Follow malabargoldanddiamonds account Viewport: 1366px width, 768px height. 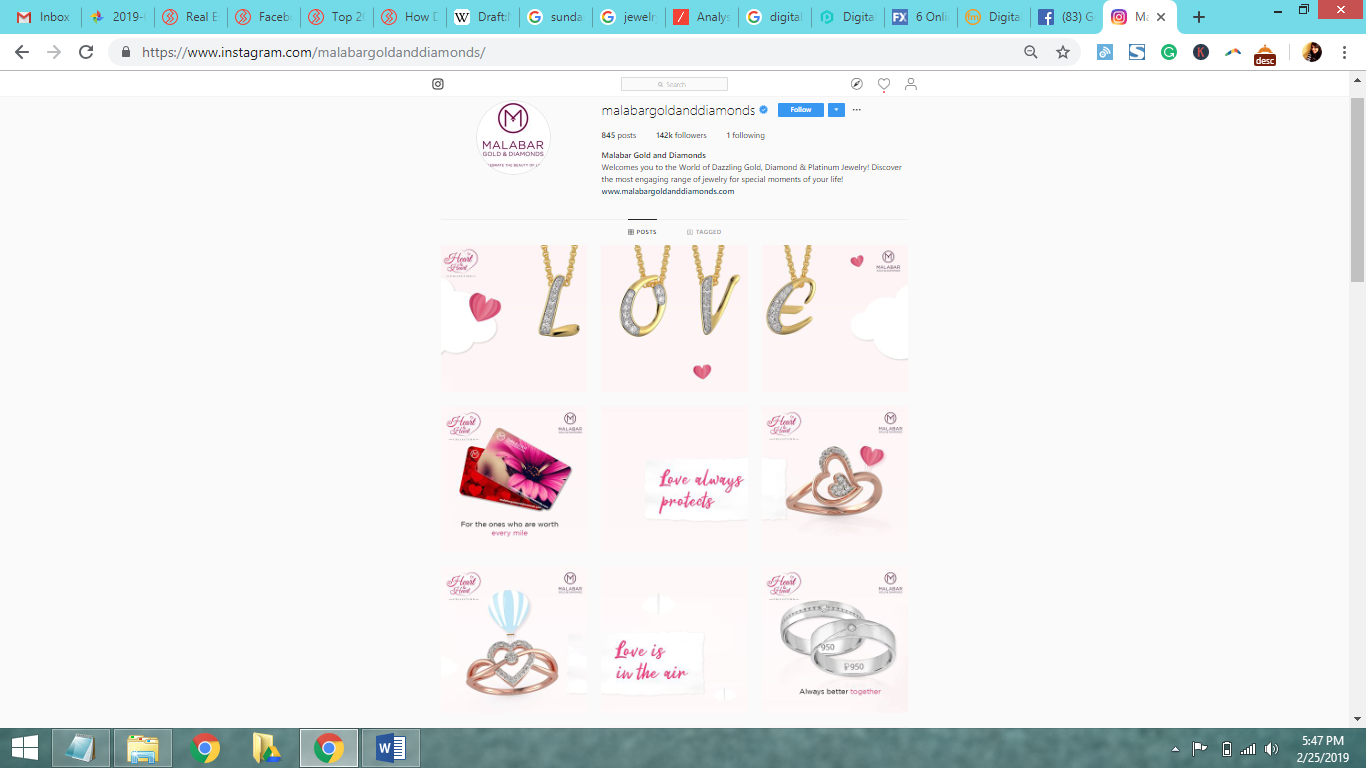point(800,110)
